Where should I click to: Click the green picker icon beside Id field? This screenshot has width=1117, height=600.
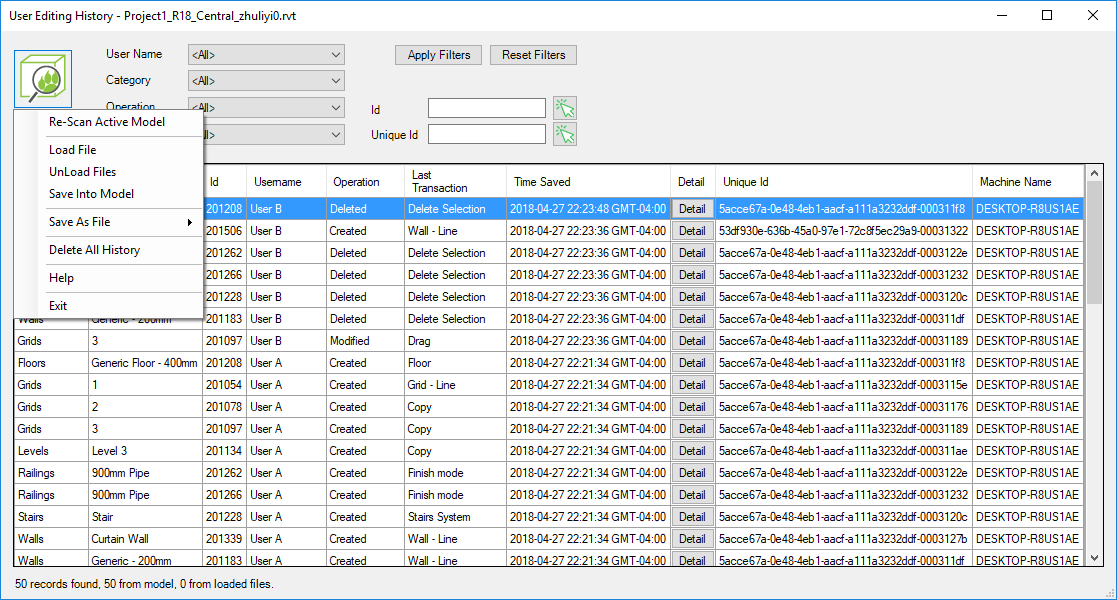click(565, 107)
